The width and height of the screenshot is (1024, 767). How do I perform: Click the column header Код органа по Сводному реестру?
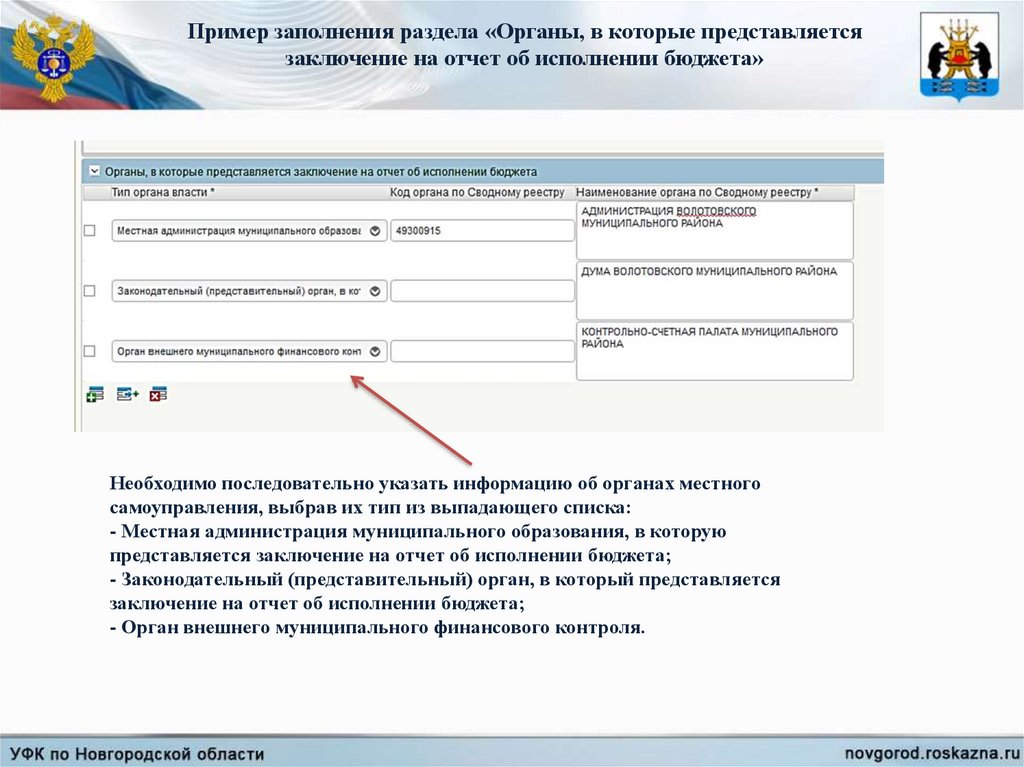[477, 192]
